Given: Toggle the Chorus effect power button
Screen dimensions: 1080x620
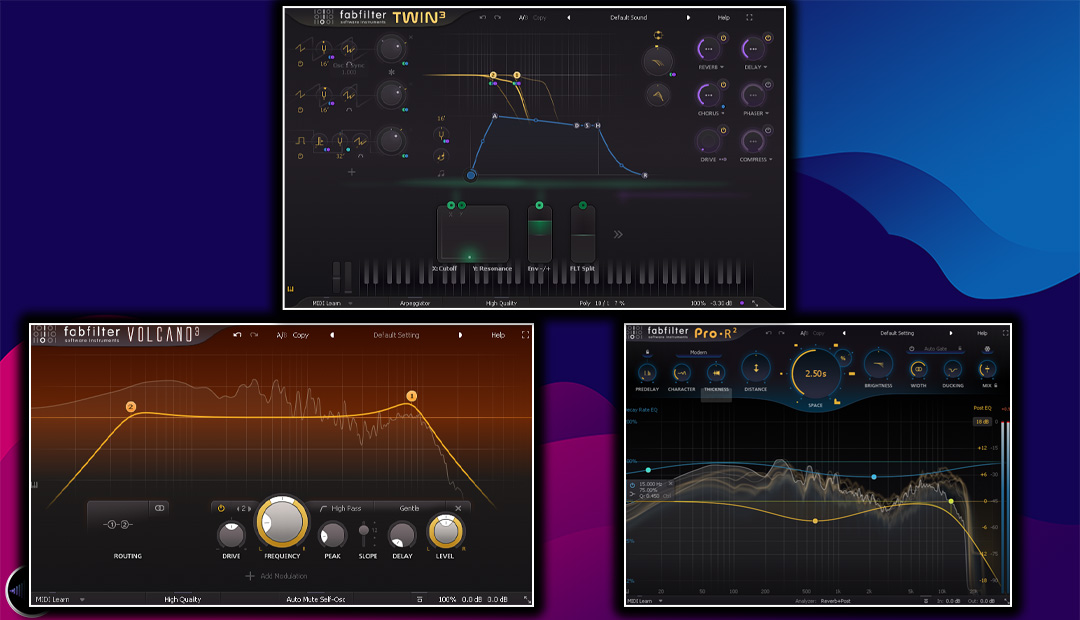Looking at the screenshot, I should tap(723, 84).
